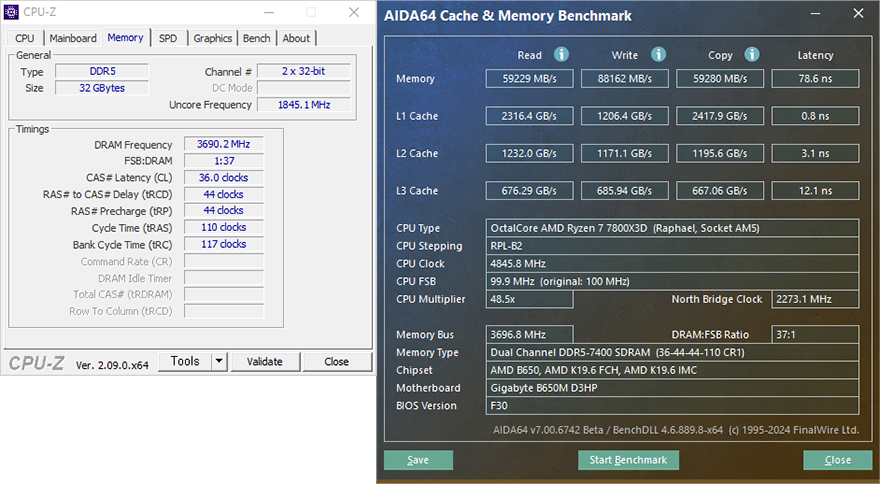Click the tRAS value 110 clocks
The image size is (880, 484).
coord(223,227)
